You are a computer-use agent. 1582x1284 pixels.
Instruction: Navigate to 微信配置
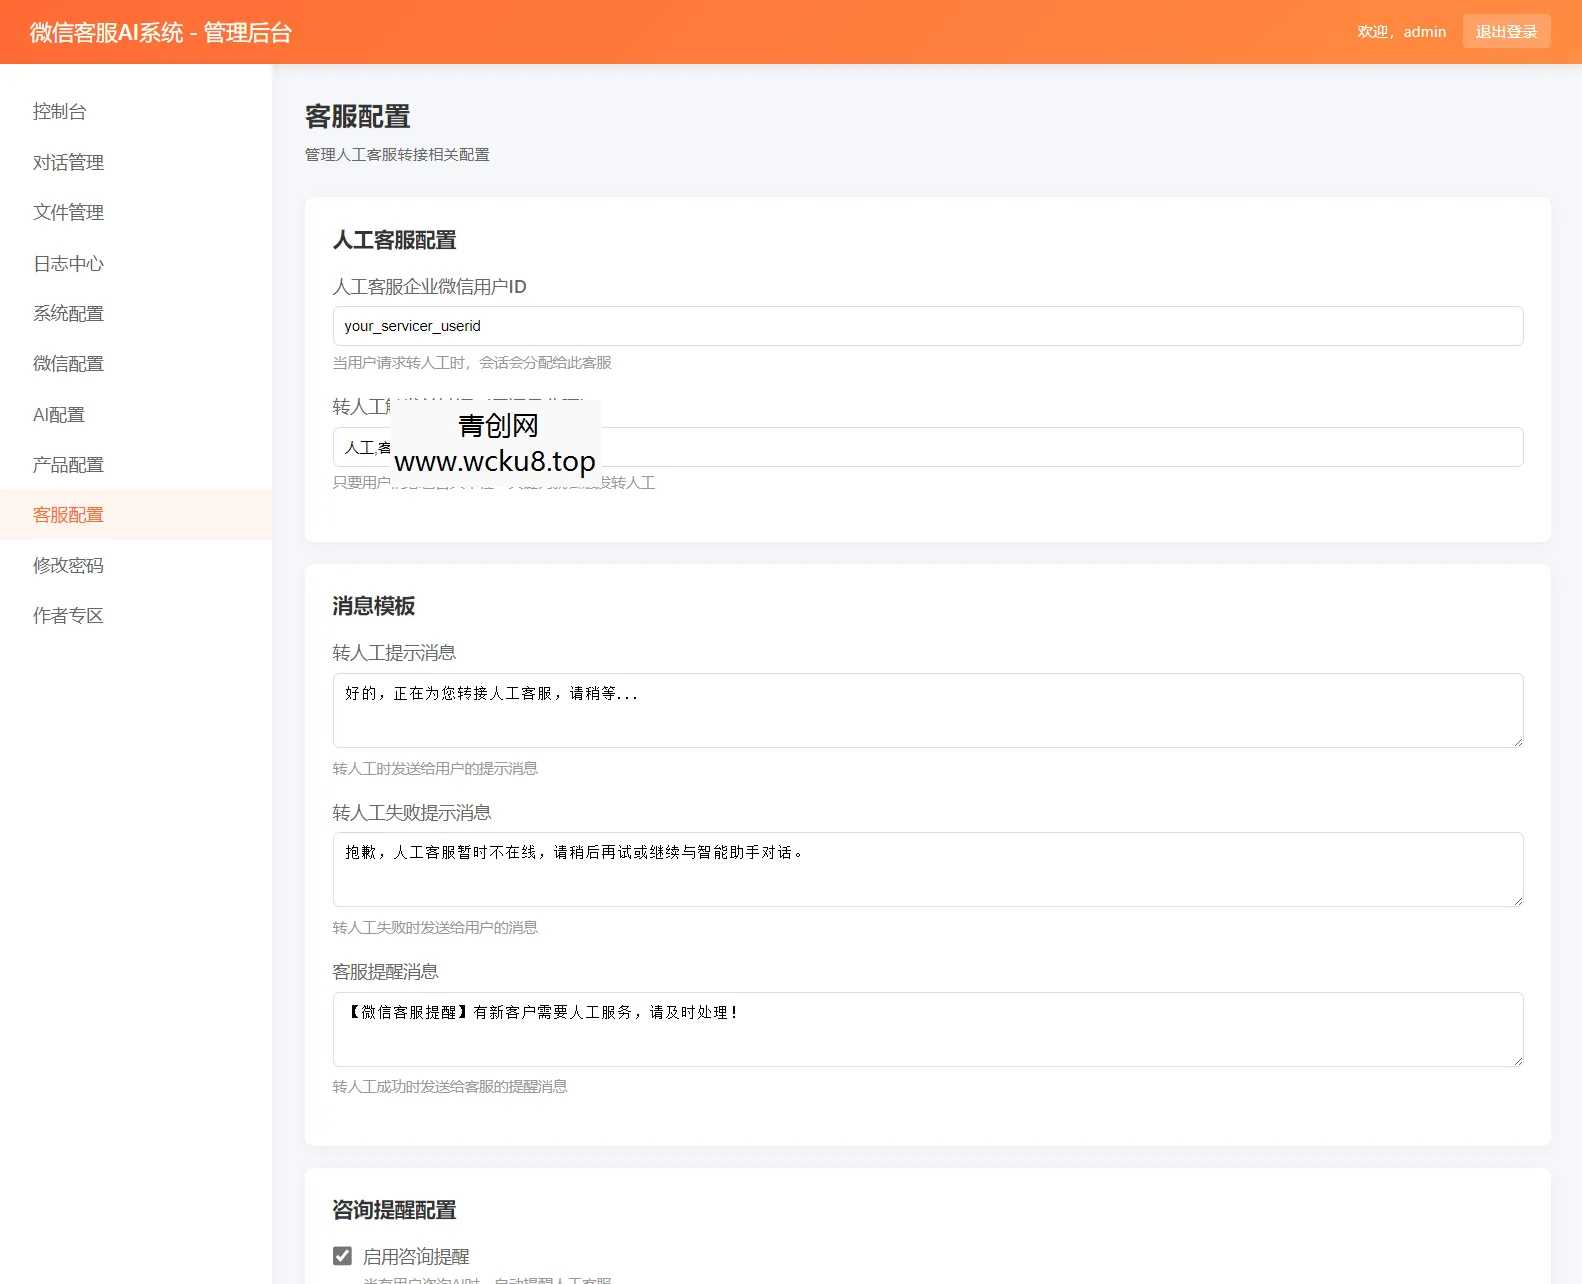point(136,363)
